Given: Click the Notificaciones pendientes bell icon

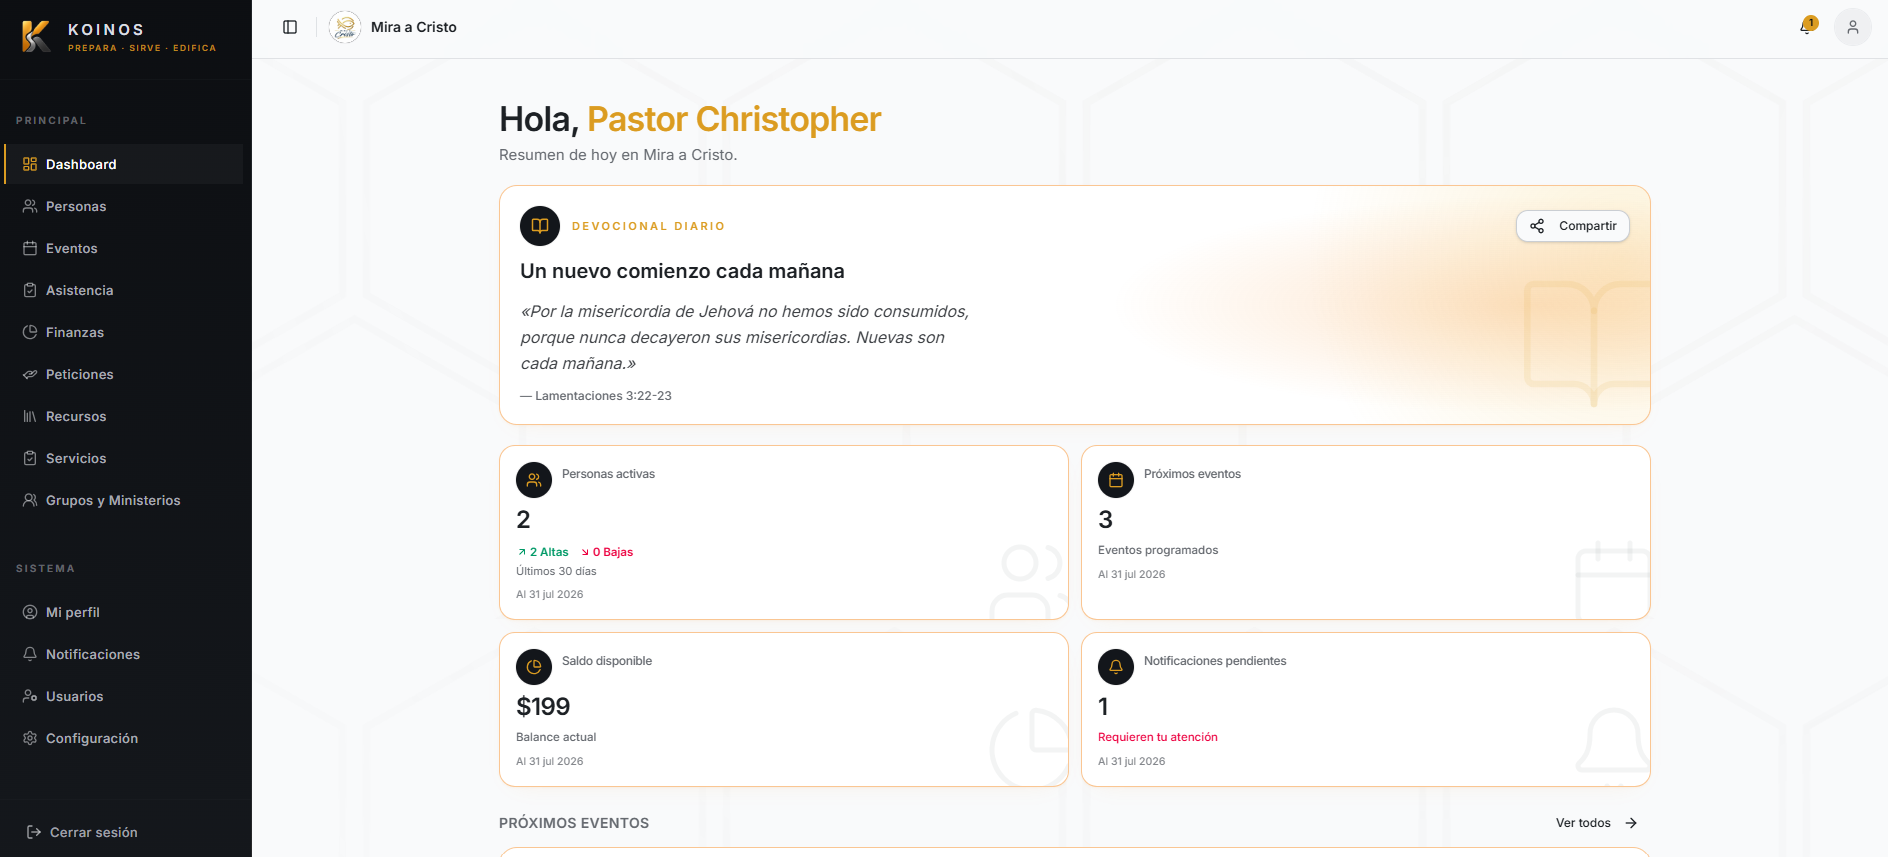Looking at the screenshot, I should pos(1116,667).
